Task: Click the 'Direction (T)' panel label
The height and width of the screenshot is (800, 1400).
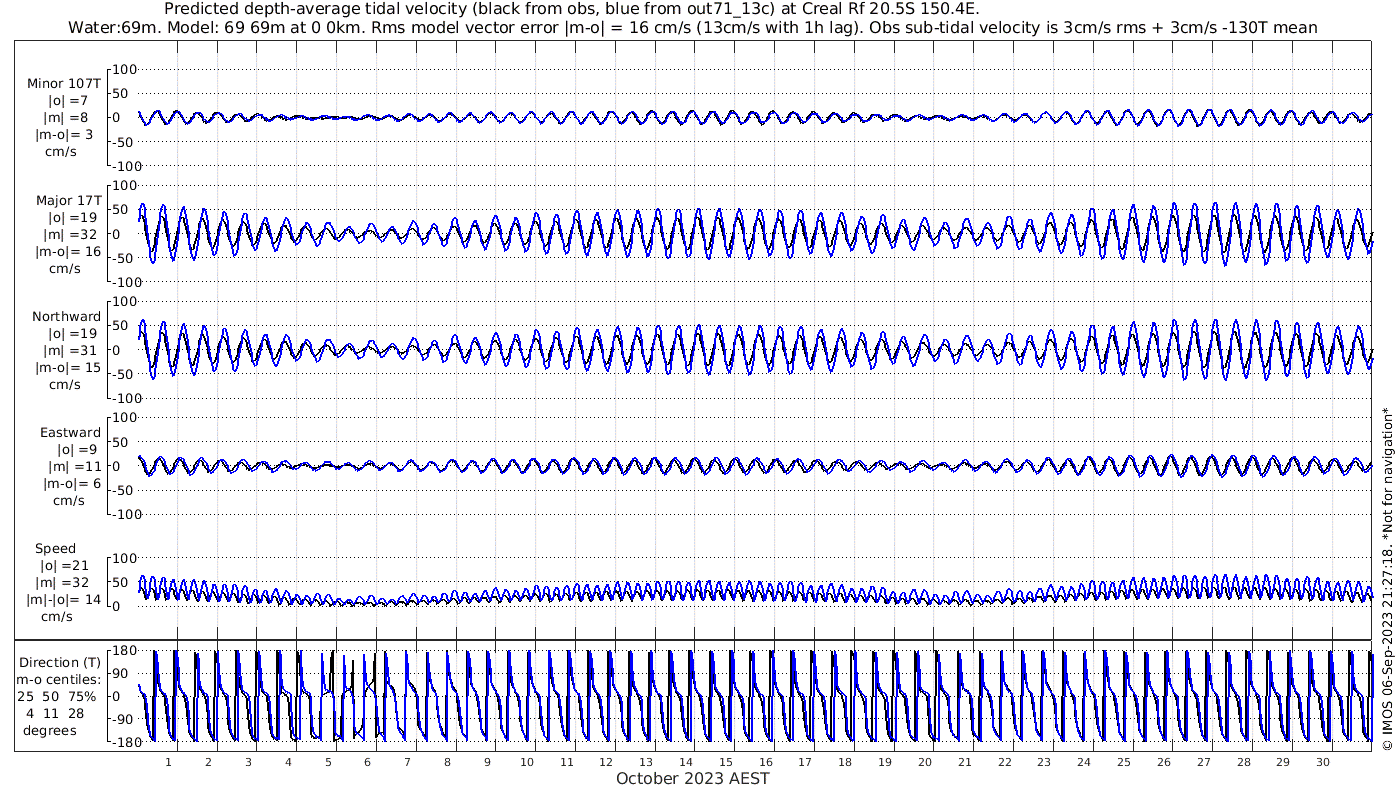Action: coord(62,662)
